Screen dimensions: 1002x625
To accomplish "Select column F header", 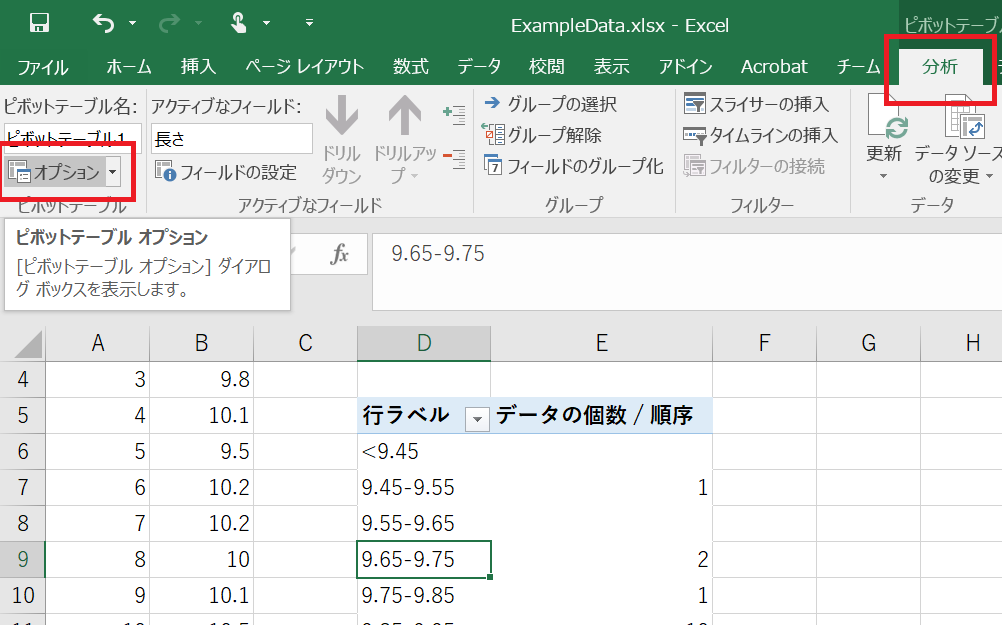I will point(764,344).
